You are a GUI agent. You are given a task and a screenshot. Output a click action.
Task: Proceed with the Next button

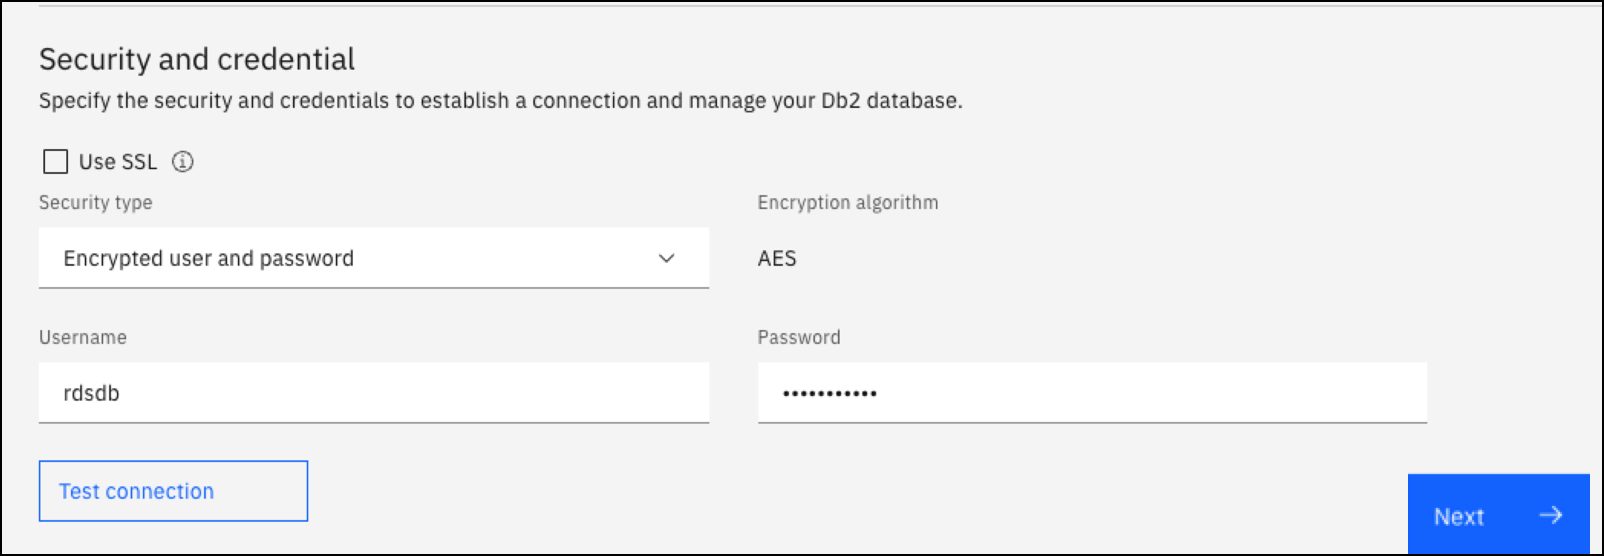coord(1497,515)
